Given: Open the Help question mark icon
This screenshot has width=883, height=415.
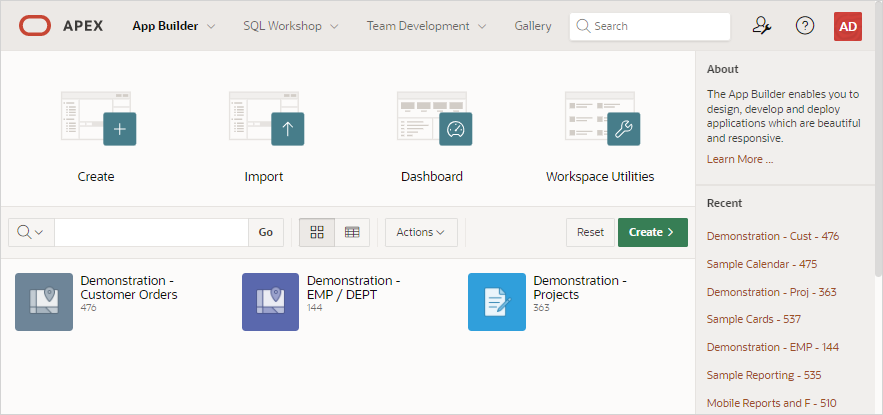Looking at the screenshot, I should (805, 26).
